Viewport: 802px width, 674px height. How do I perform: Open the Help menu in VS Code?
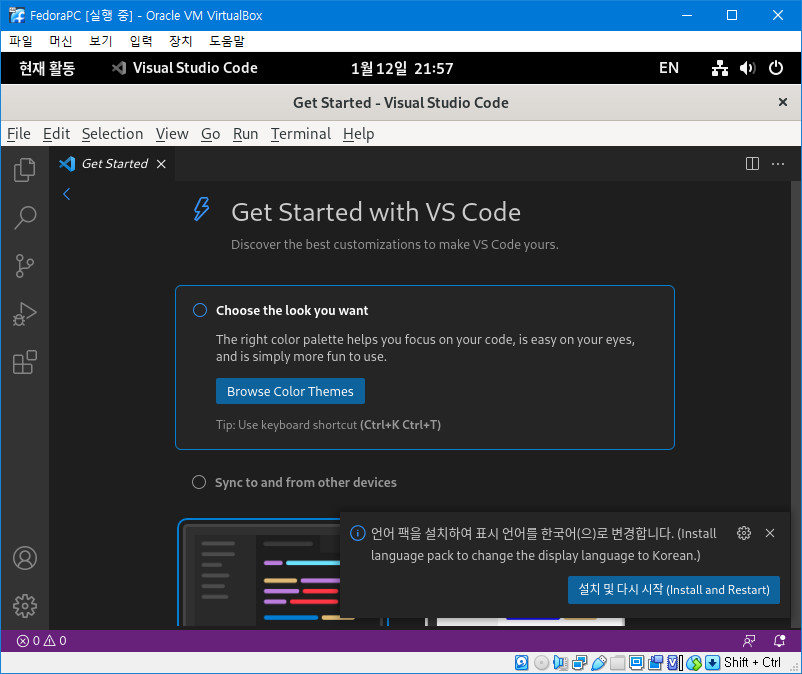[x=359, y=133]
